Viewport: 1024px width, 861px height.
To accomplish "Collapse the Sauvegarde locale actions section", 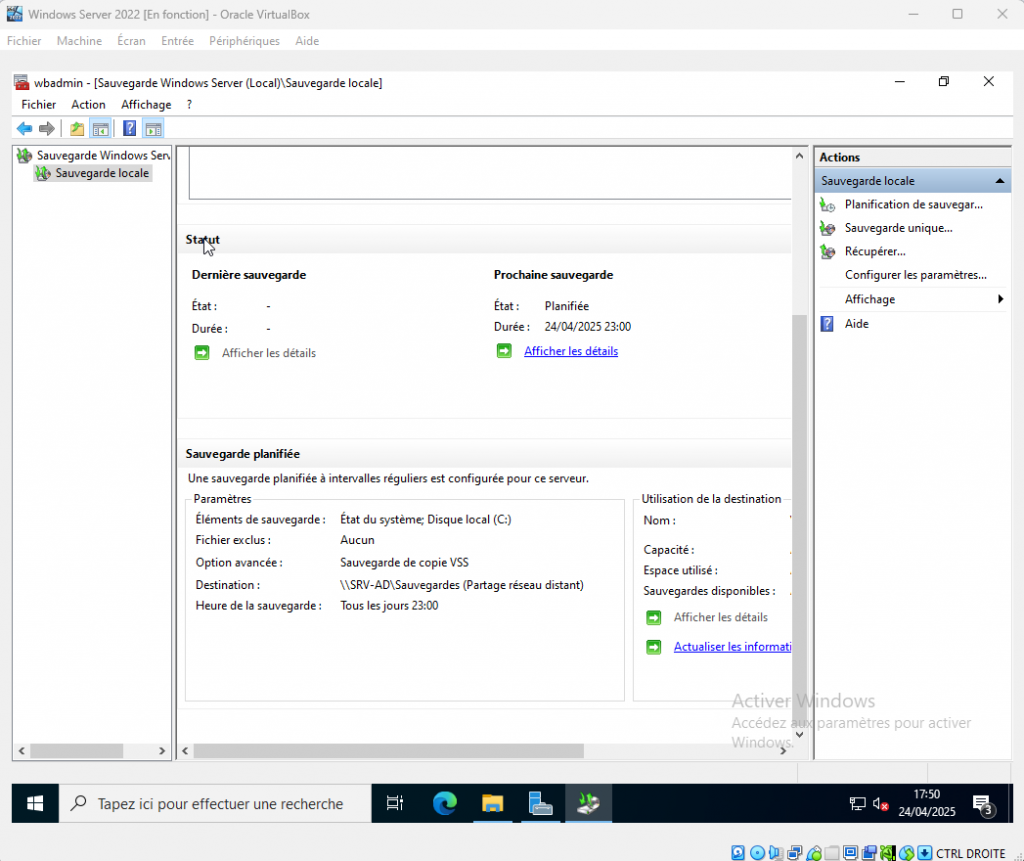I will click(998, 181).
